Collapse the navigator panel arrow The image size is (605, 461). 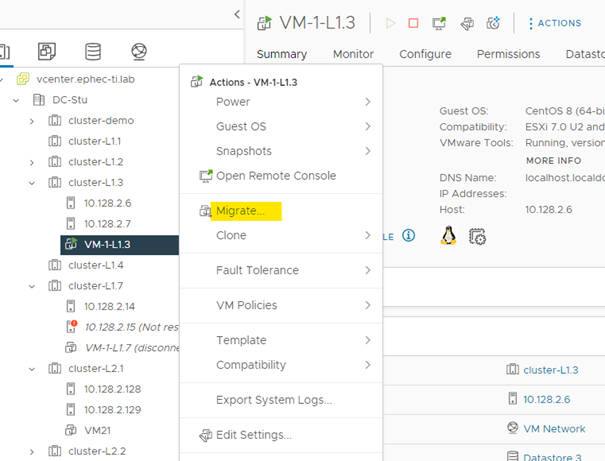click(237, 15)
